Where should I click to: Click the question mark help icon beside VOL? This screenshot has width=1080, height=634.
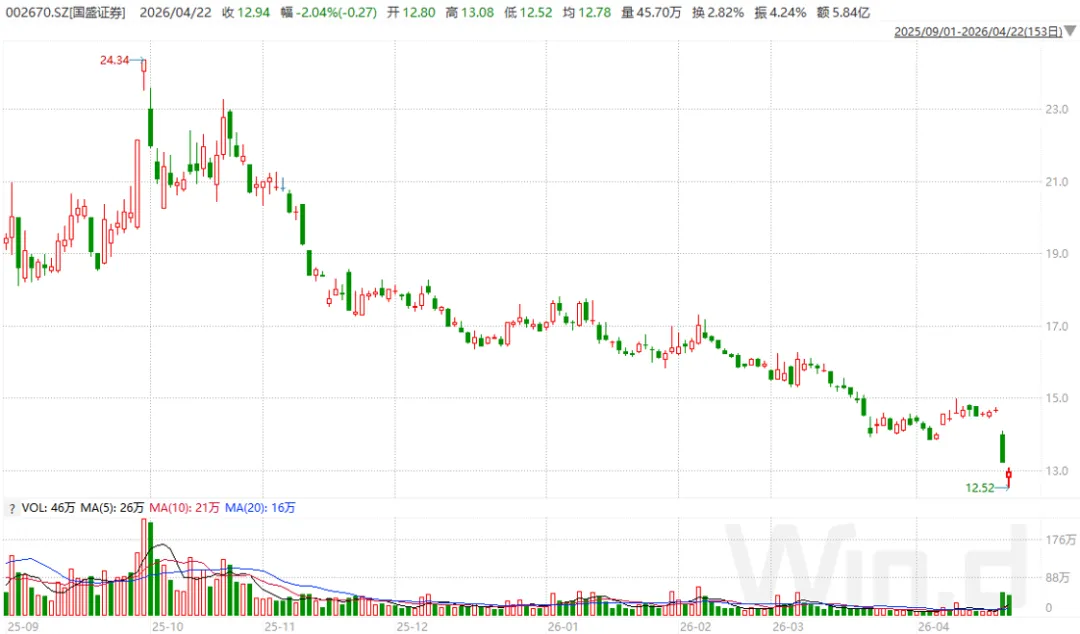click(12, 509)
